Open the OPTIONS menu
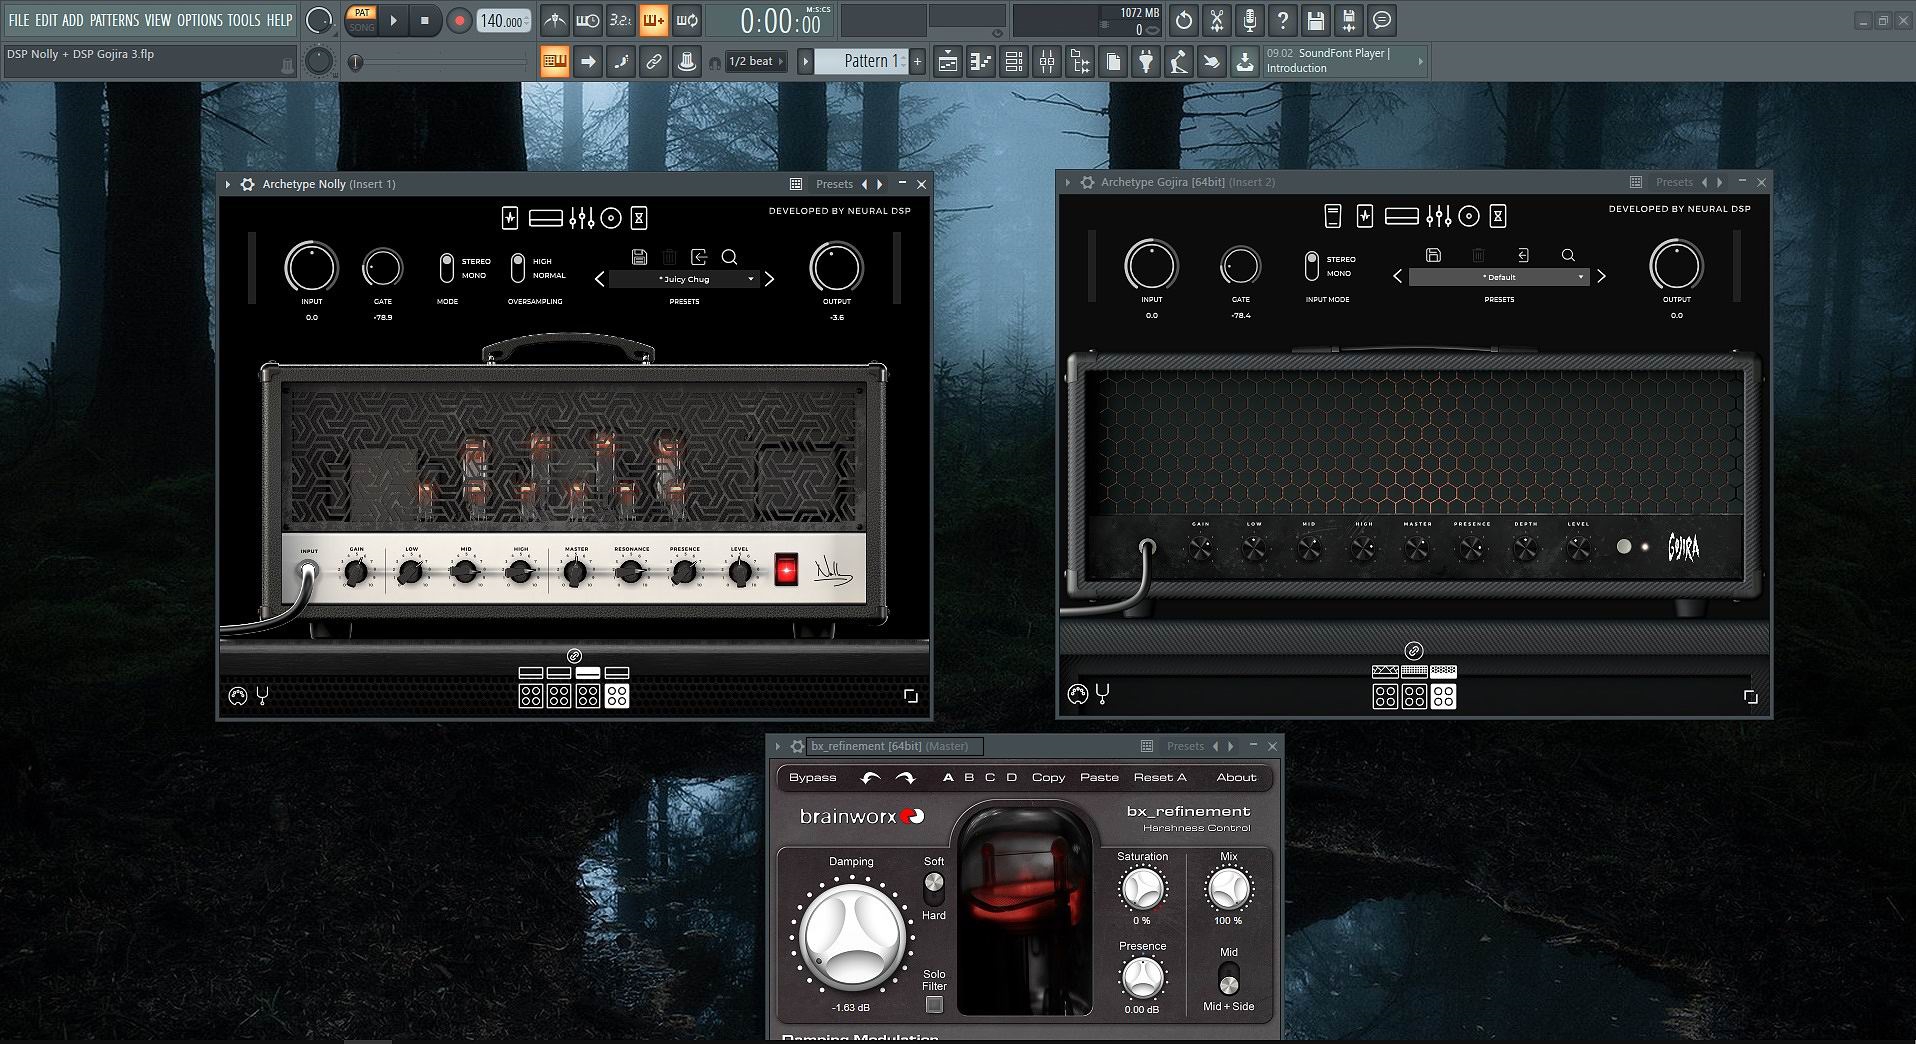 click(200, 20)
